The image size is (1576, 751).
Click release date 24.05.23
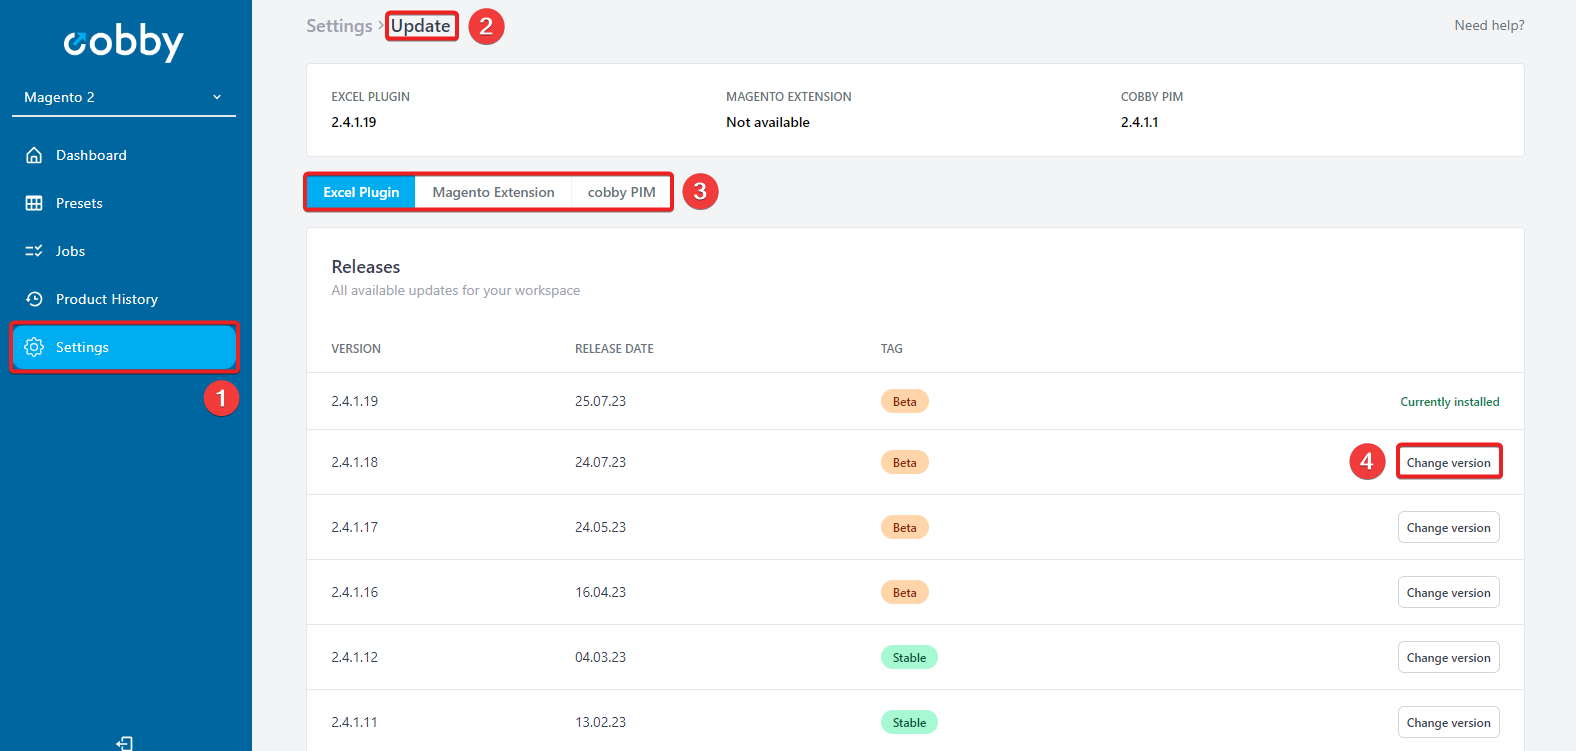pyautogui.click(x=600, y=527)
